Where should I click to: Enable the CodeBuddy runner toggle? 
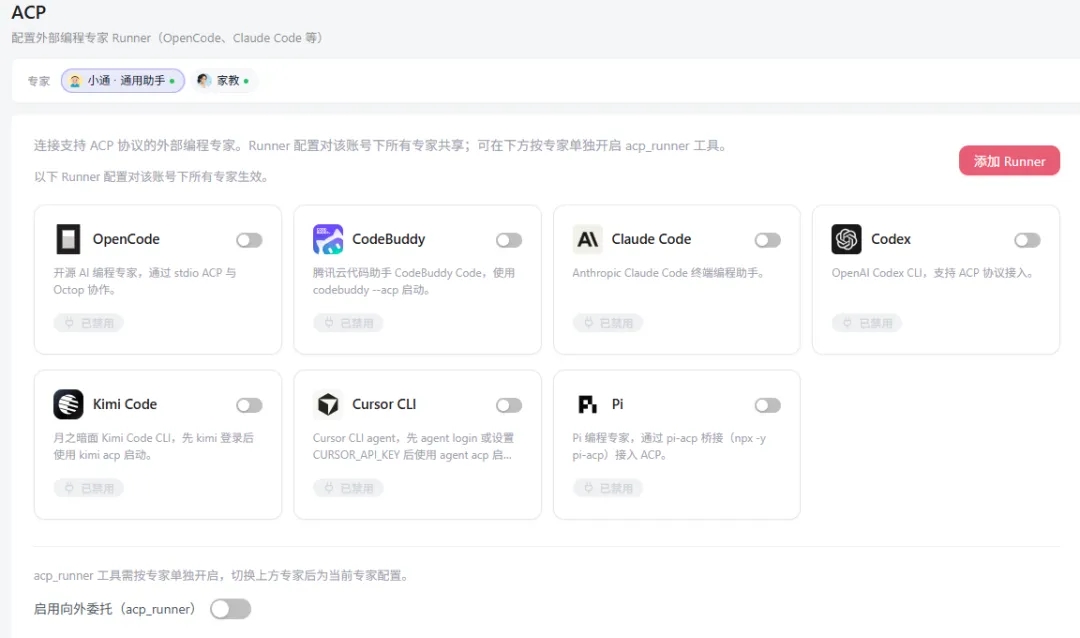tap(509, 240)
